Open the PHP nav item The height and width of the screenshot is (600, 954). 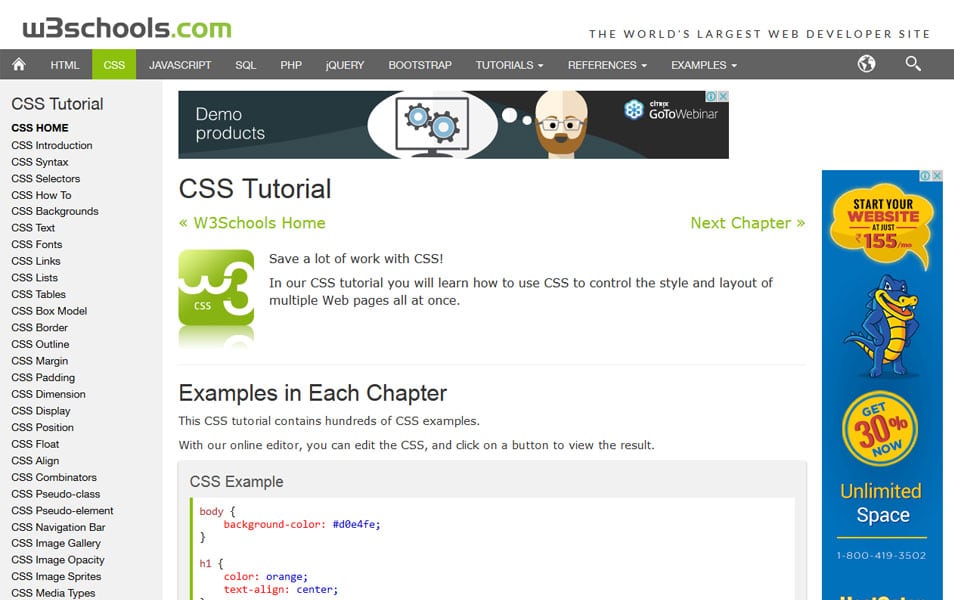[291, 65]
